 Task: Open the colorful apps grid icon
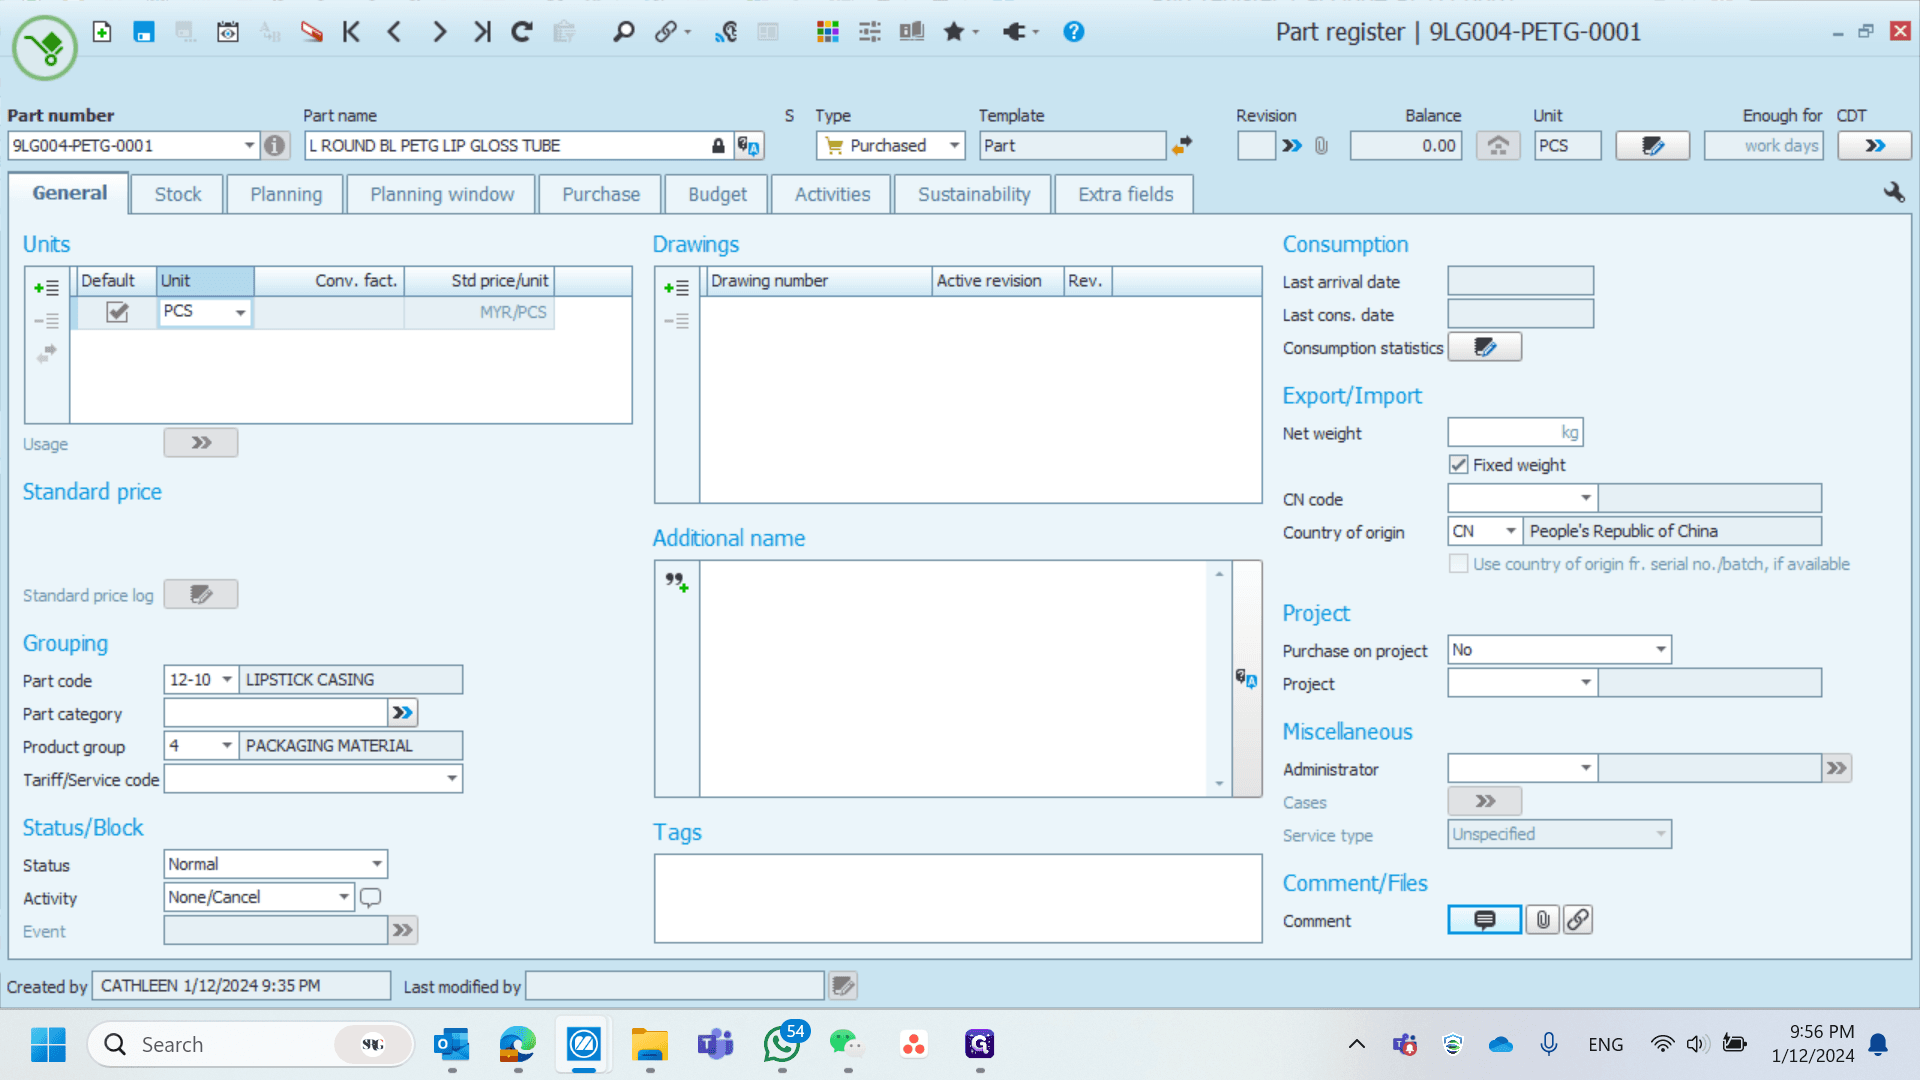(827, 32)
